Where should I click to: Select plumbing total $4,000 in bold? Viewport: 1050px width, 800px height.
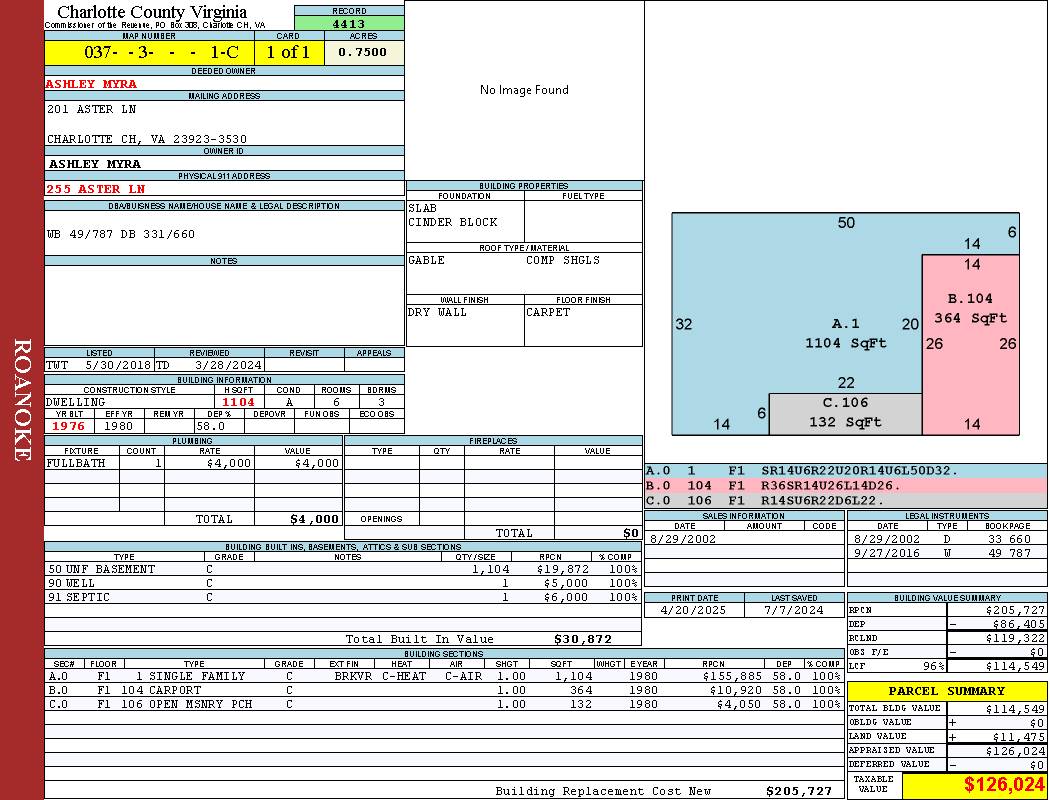314,519
